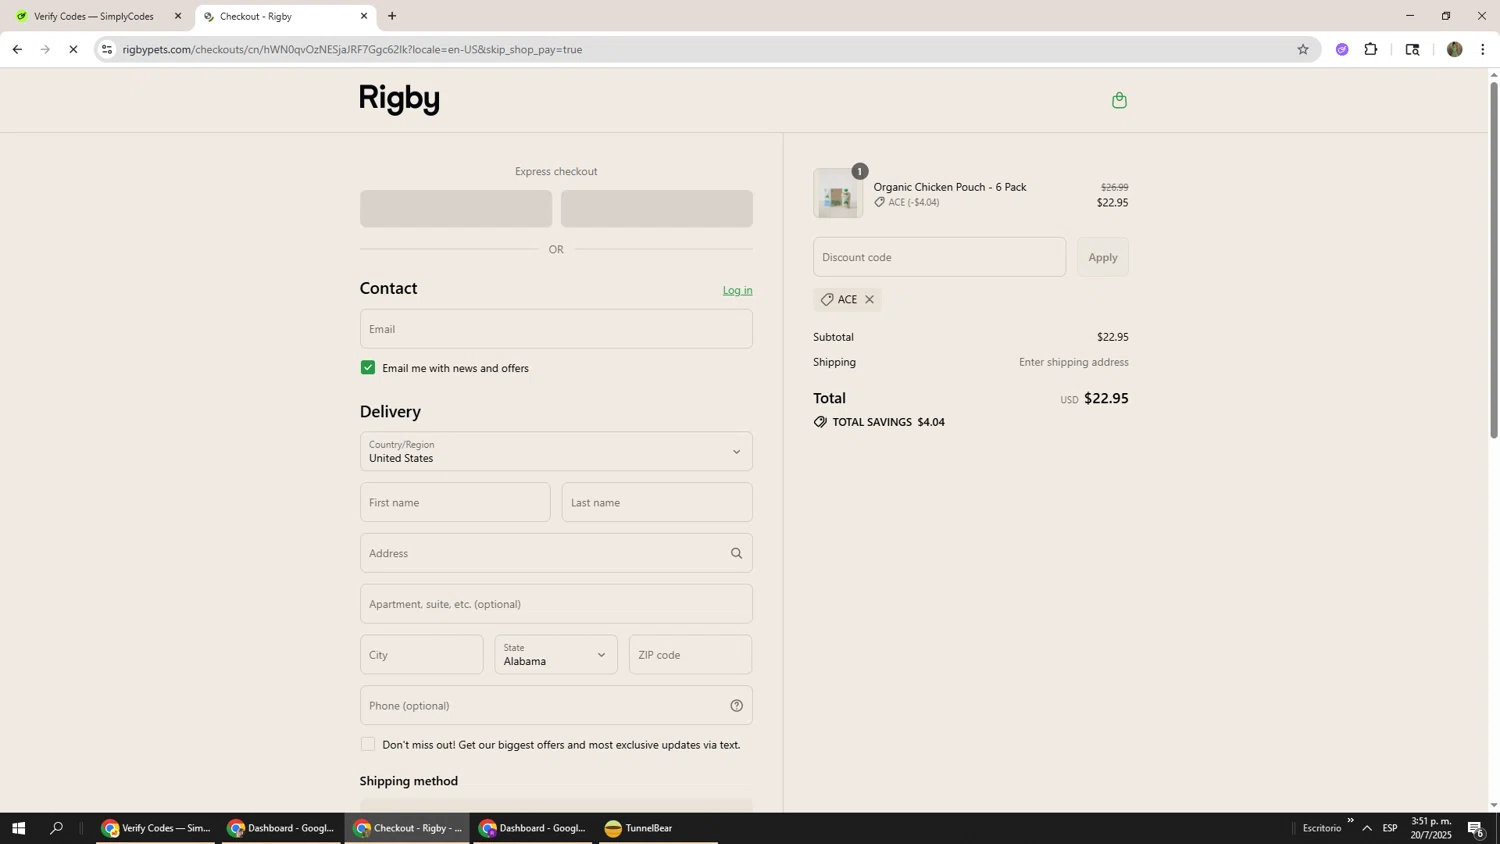
Task: Open the Windows Start menu
Action: click(x=17, y=828)
